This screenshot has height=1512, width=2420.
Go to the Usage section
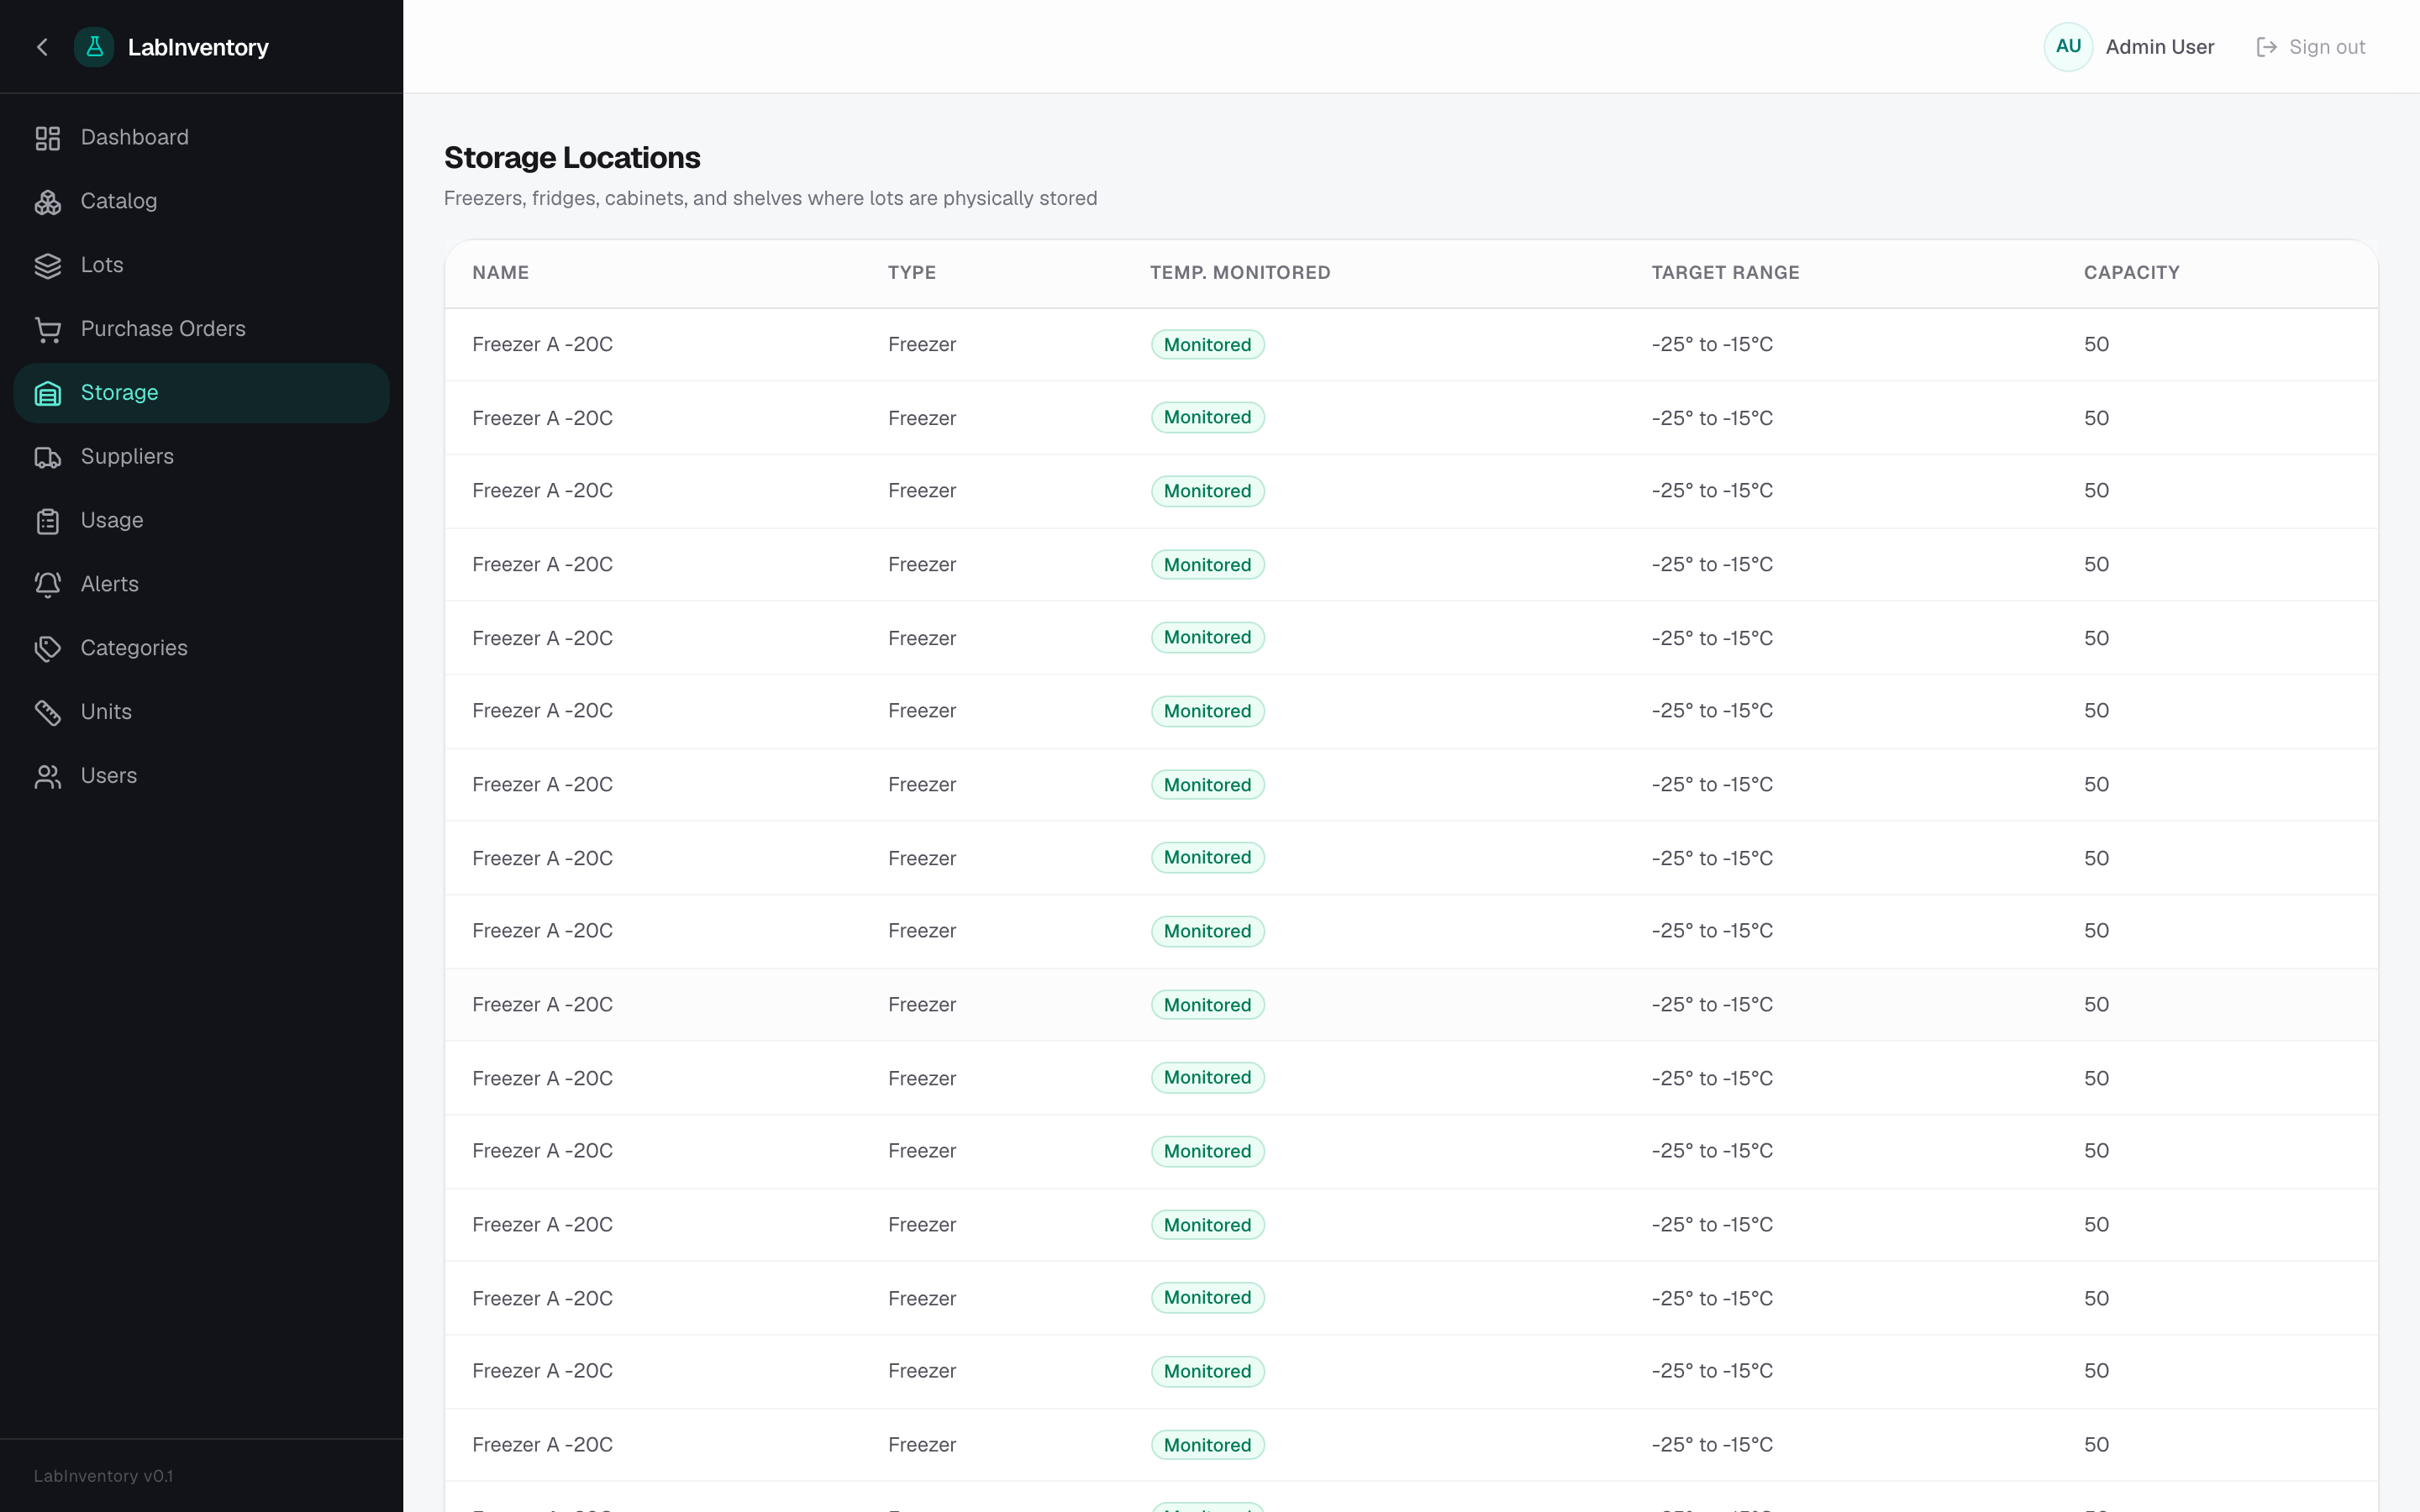pyautogui.click(x=201, y=521)
